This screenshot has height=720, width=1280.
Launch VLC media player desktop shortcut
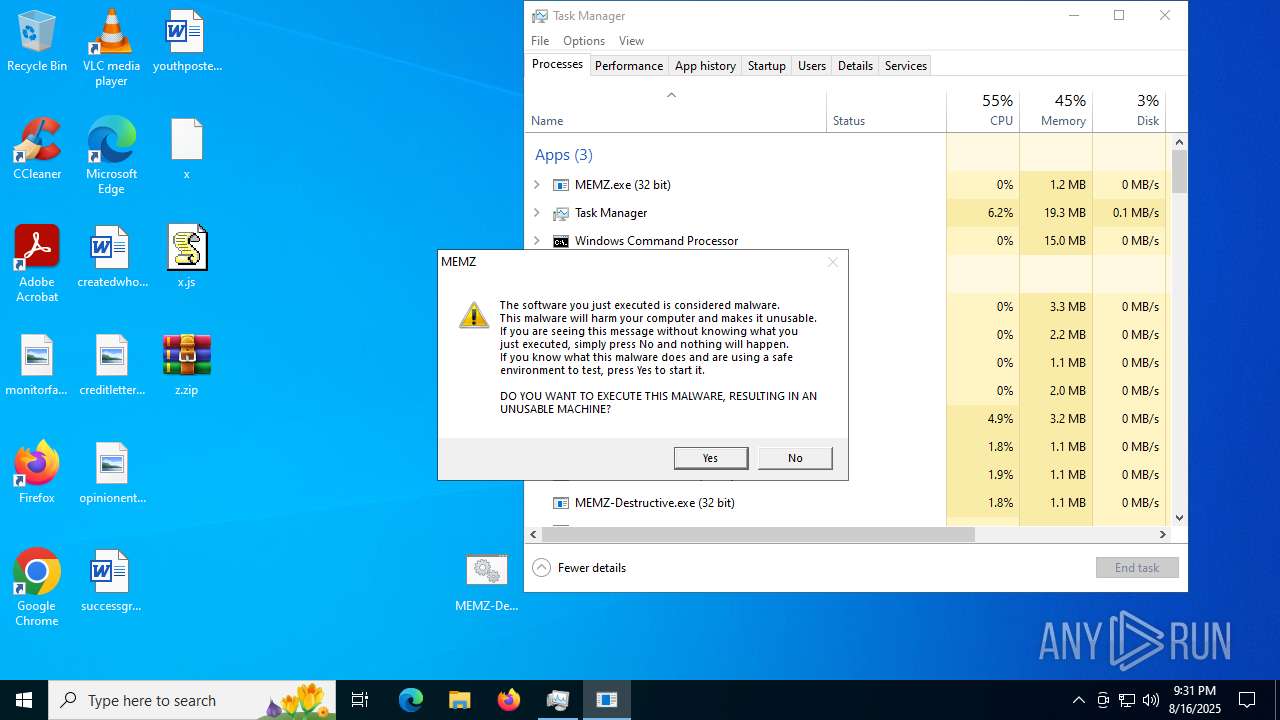tap(111, 48)
